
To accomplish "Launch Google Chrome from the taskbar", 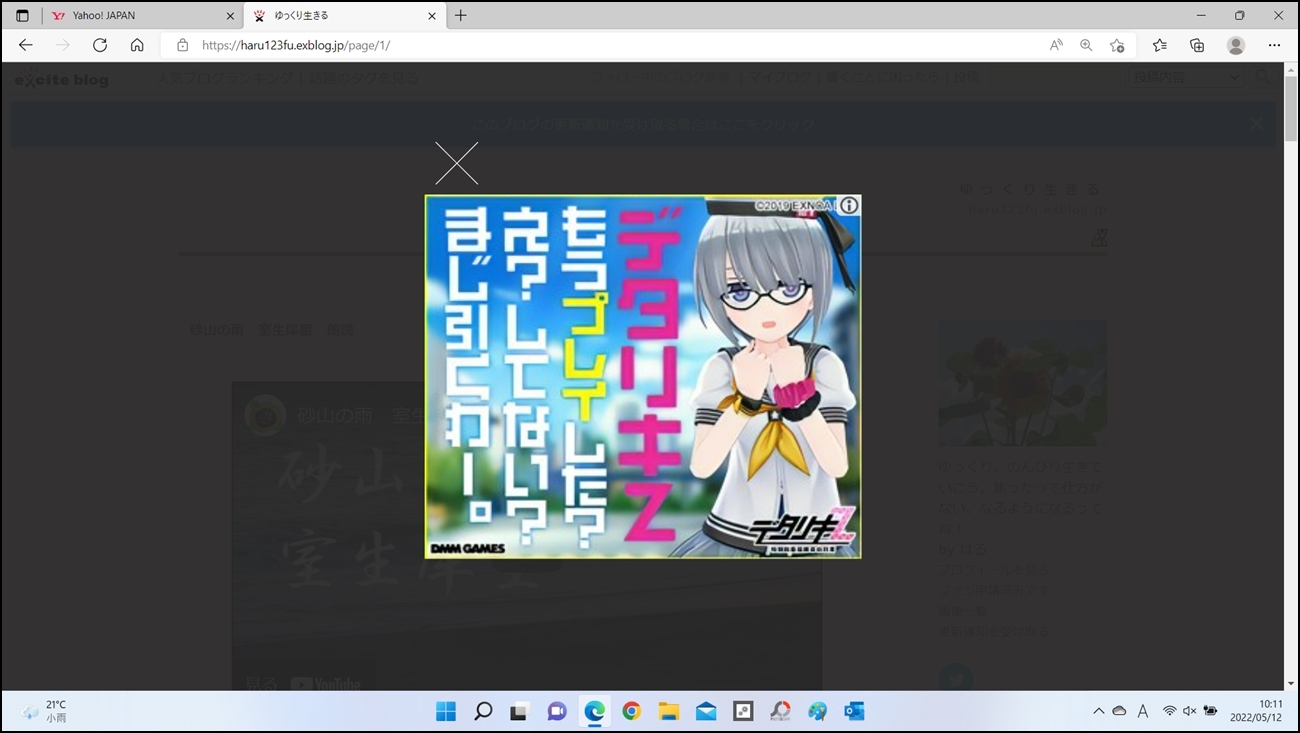I will (x=631, y=711).
